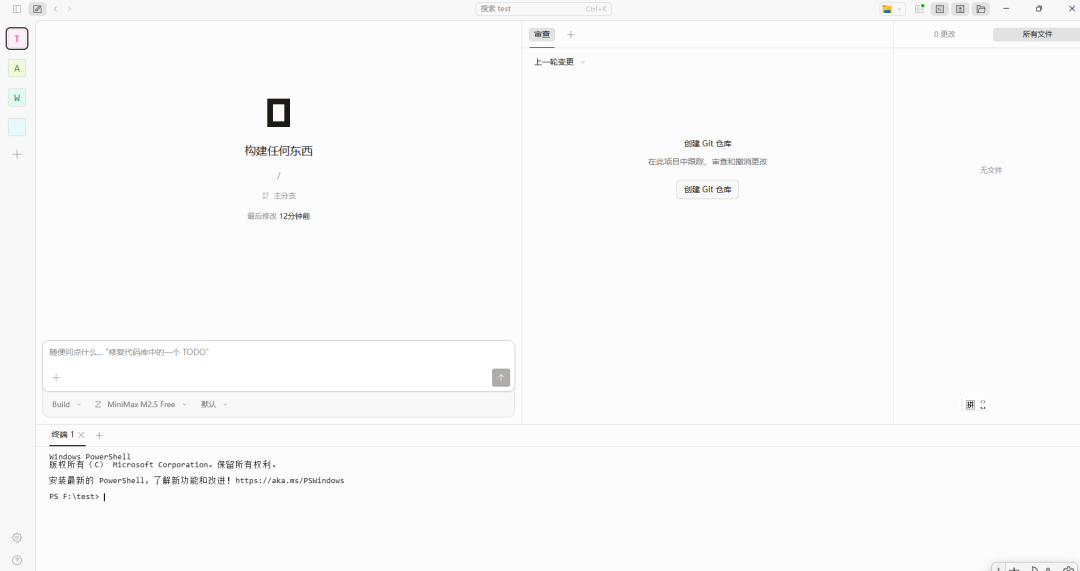Viewport: 1080px width, 571px height.
Task: Open the server status icon with green dot
Action: [x=920, y=9]
